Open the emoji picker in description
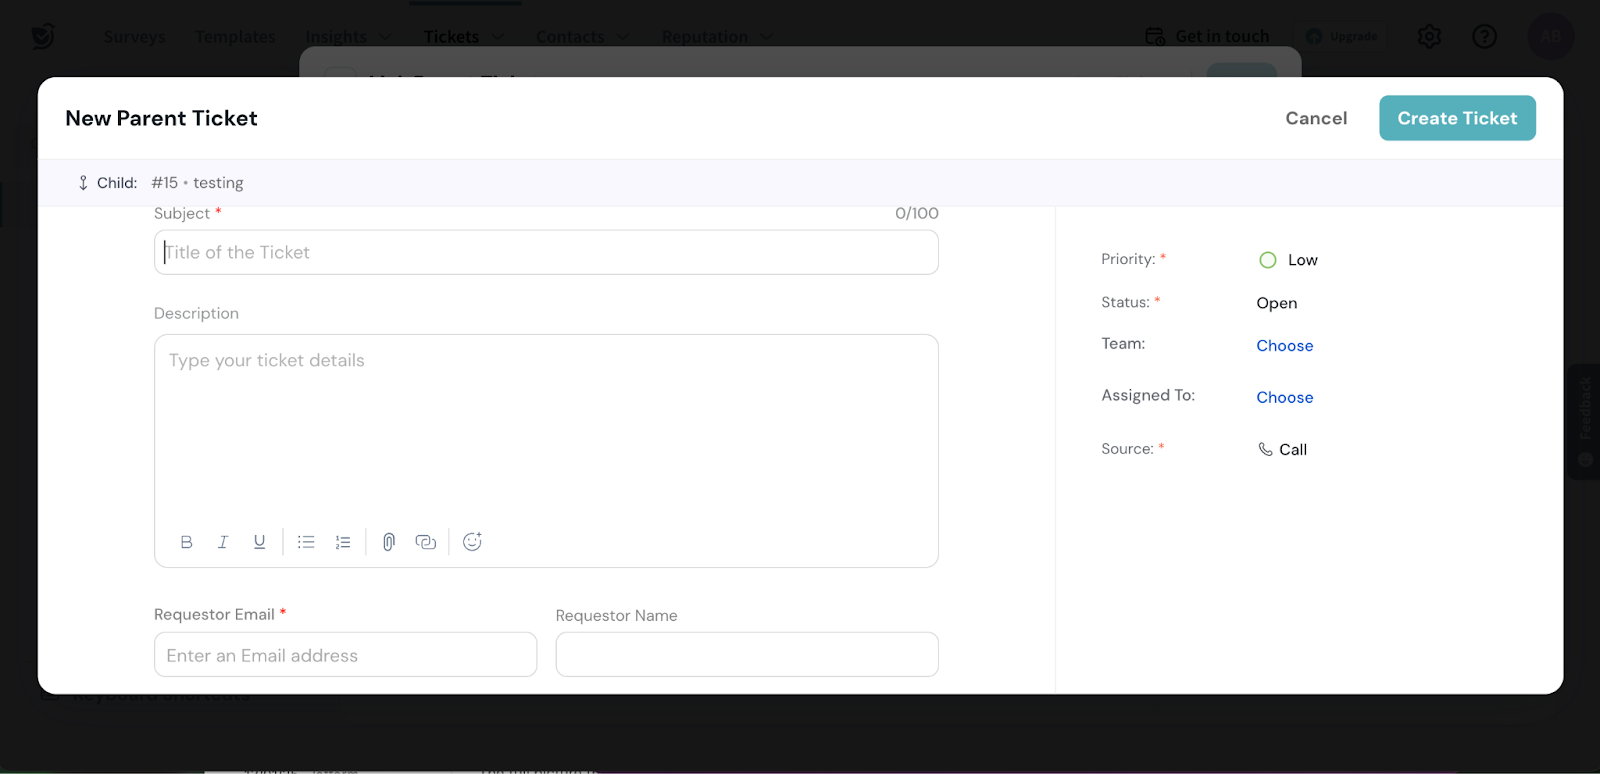The height and width of the screenshot is (774, 1600). pos(472,542)
